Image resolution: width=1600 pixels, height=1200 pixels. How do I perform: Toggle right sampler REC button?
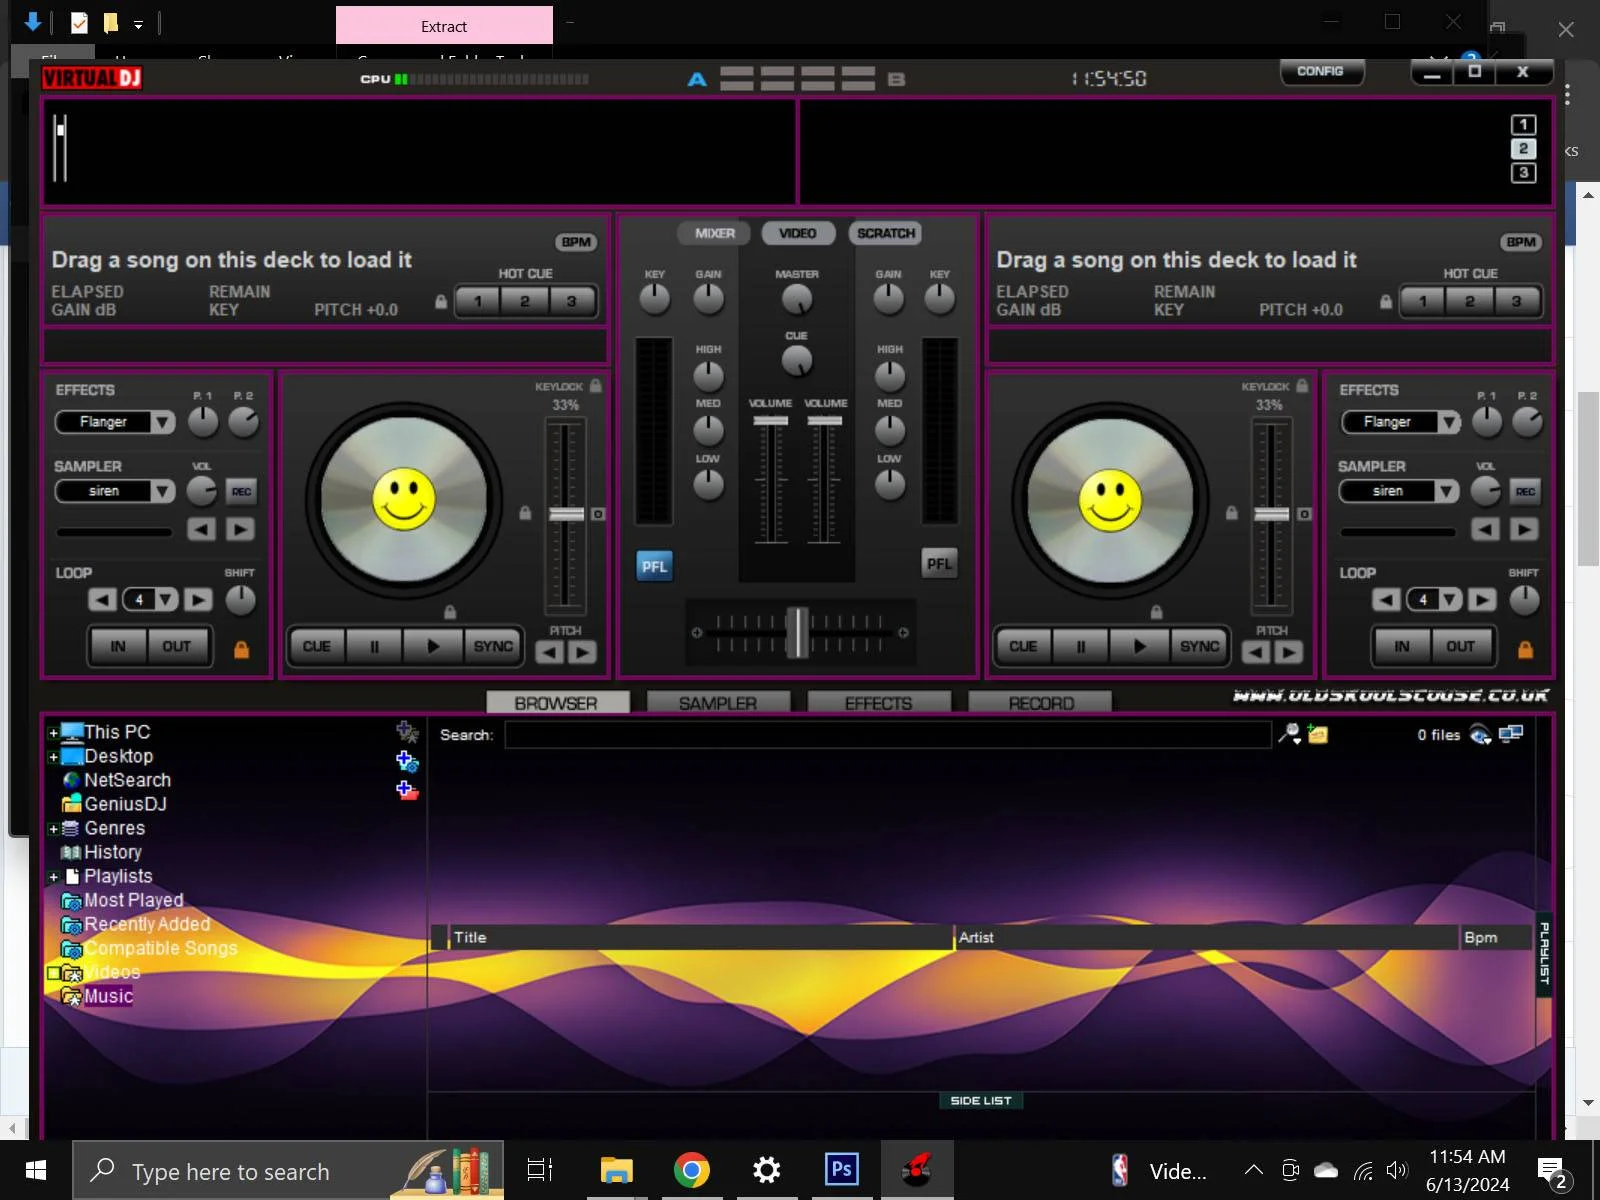(1525, 491)
